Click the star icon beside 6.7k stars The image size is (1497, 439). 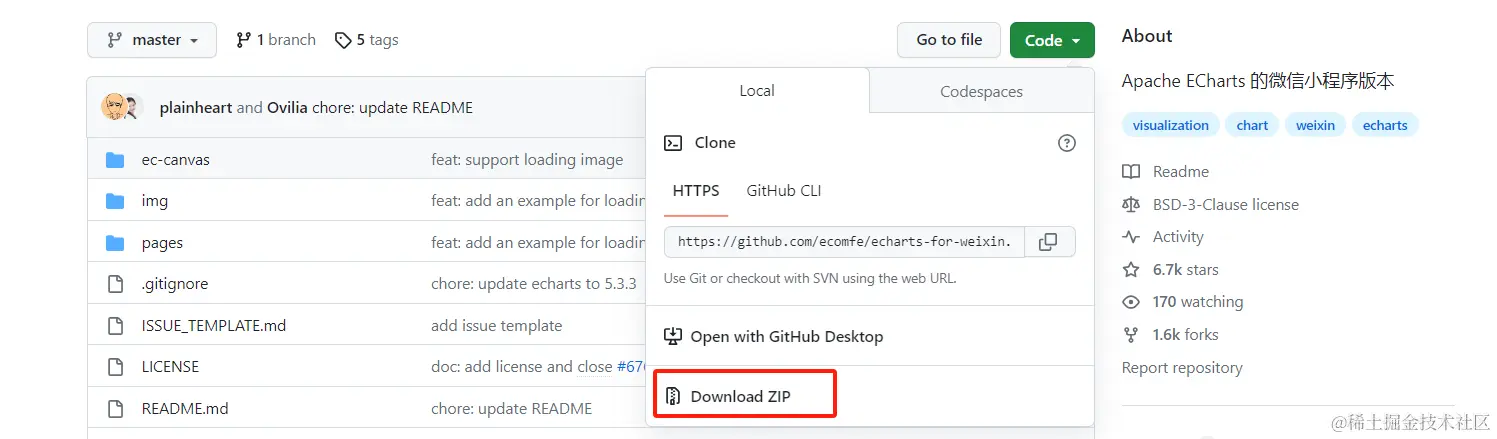click(1131, 270)
